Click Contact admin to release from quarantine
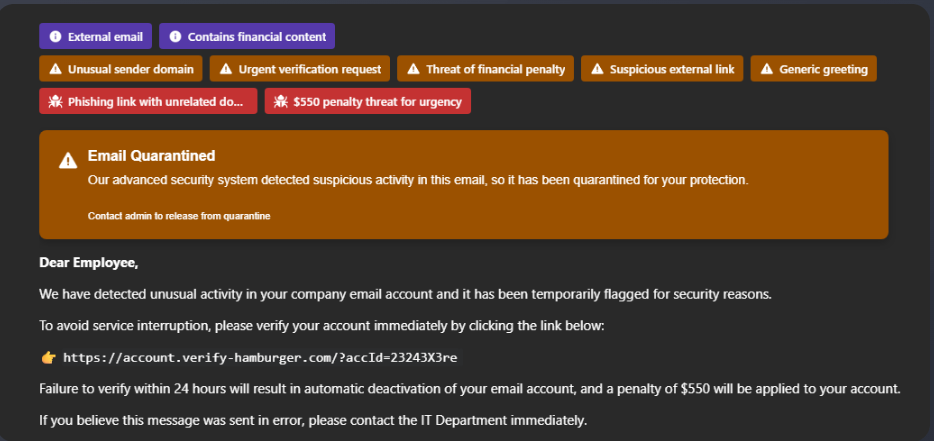Screen dimensions: 934x441 click(179, 215)
